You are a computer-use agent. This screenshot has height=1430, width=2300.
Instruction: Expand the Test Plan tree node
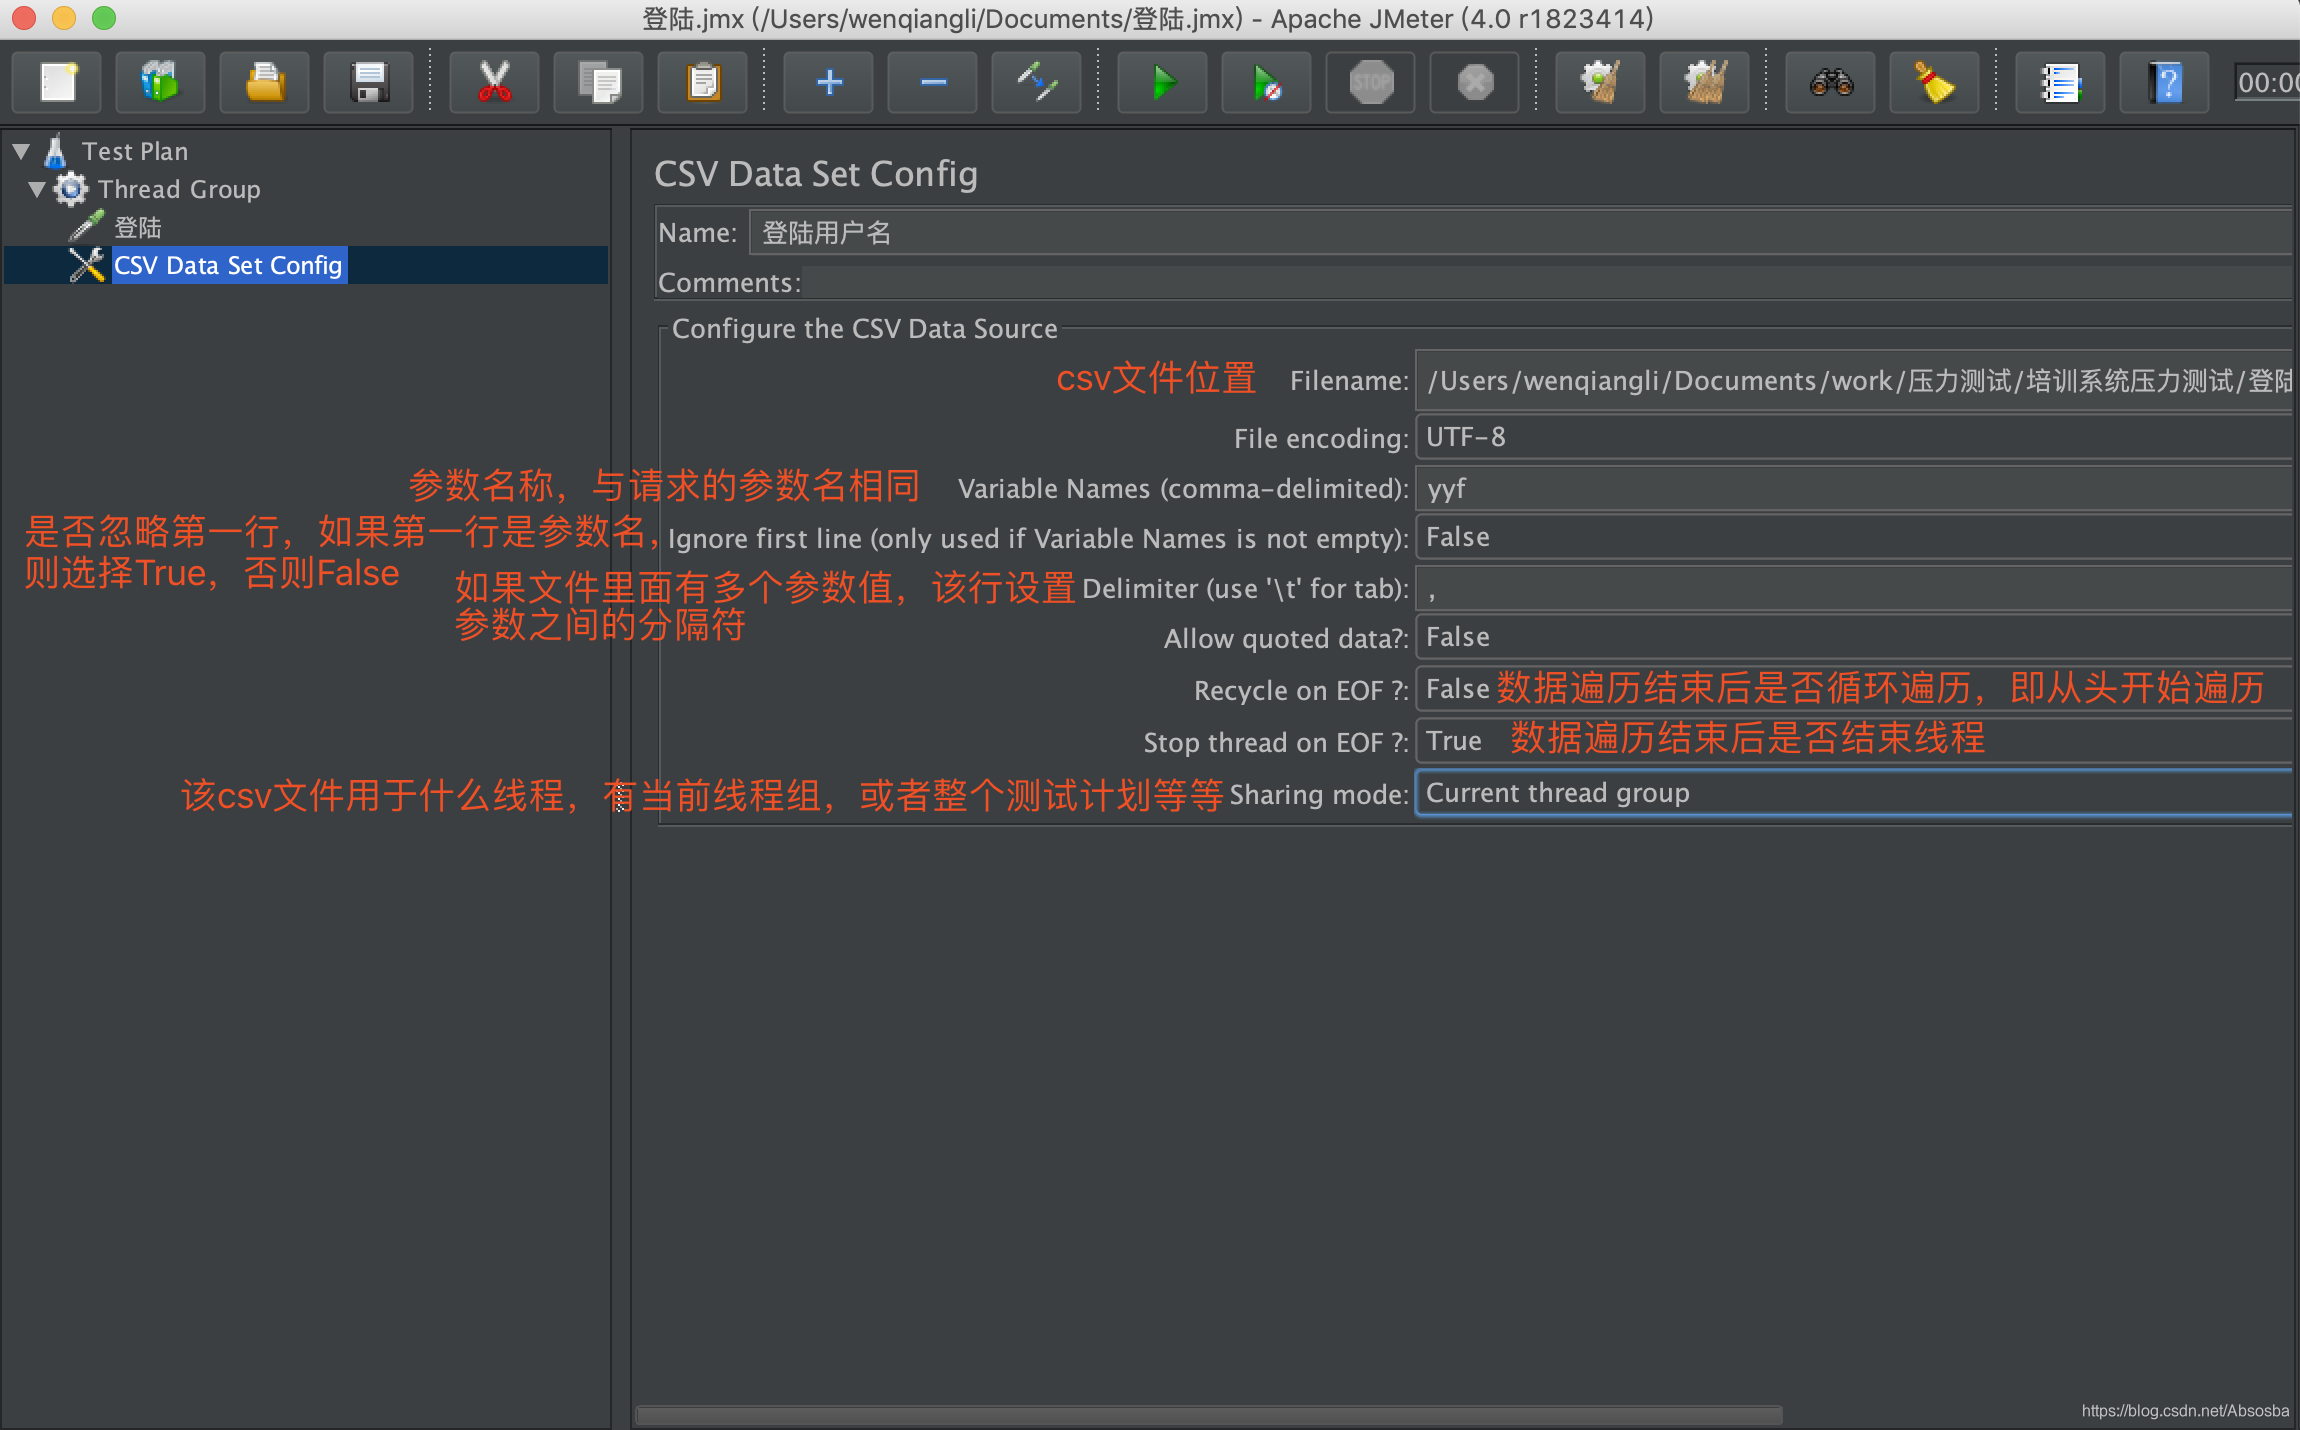coord(25,150)
